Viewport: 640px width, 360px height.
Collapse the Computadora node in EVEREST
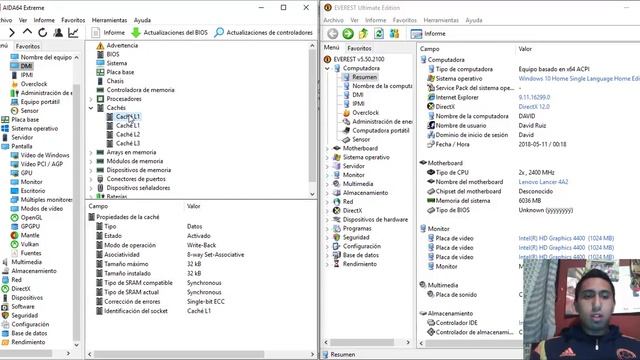tap(327, 68)
